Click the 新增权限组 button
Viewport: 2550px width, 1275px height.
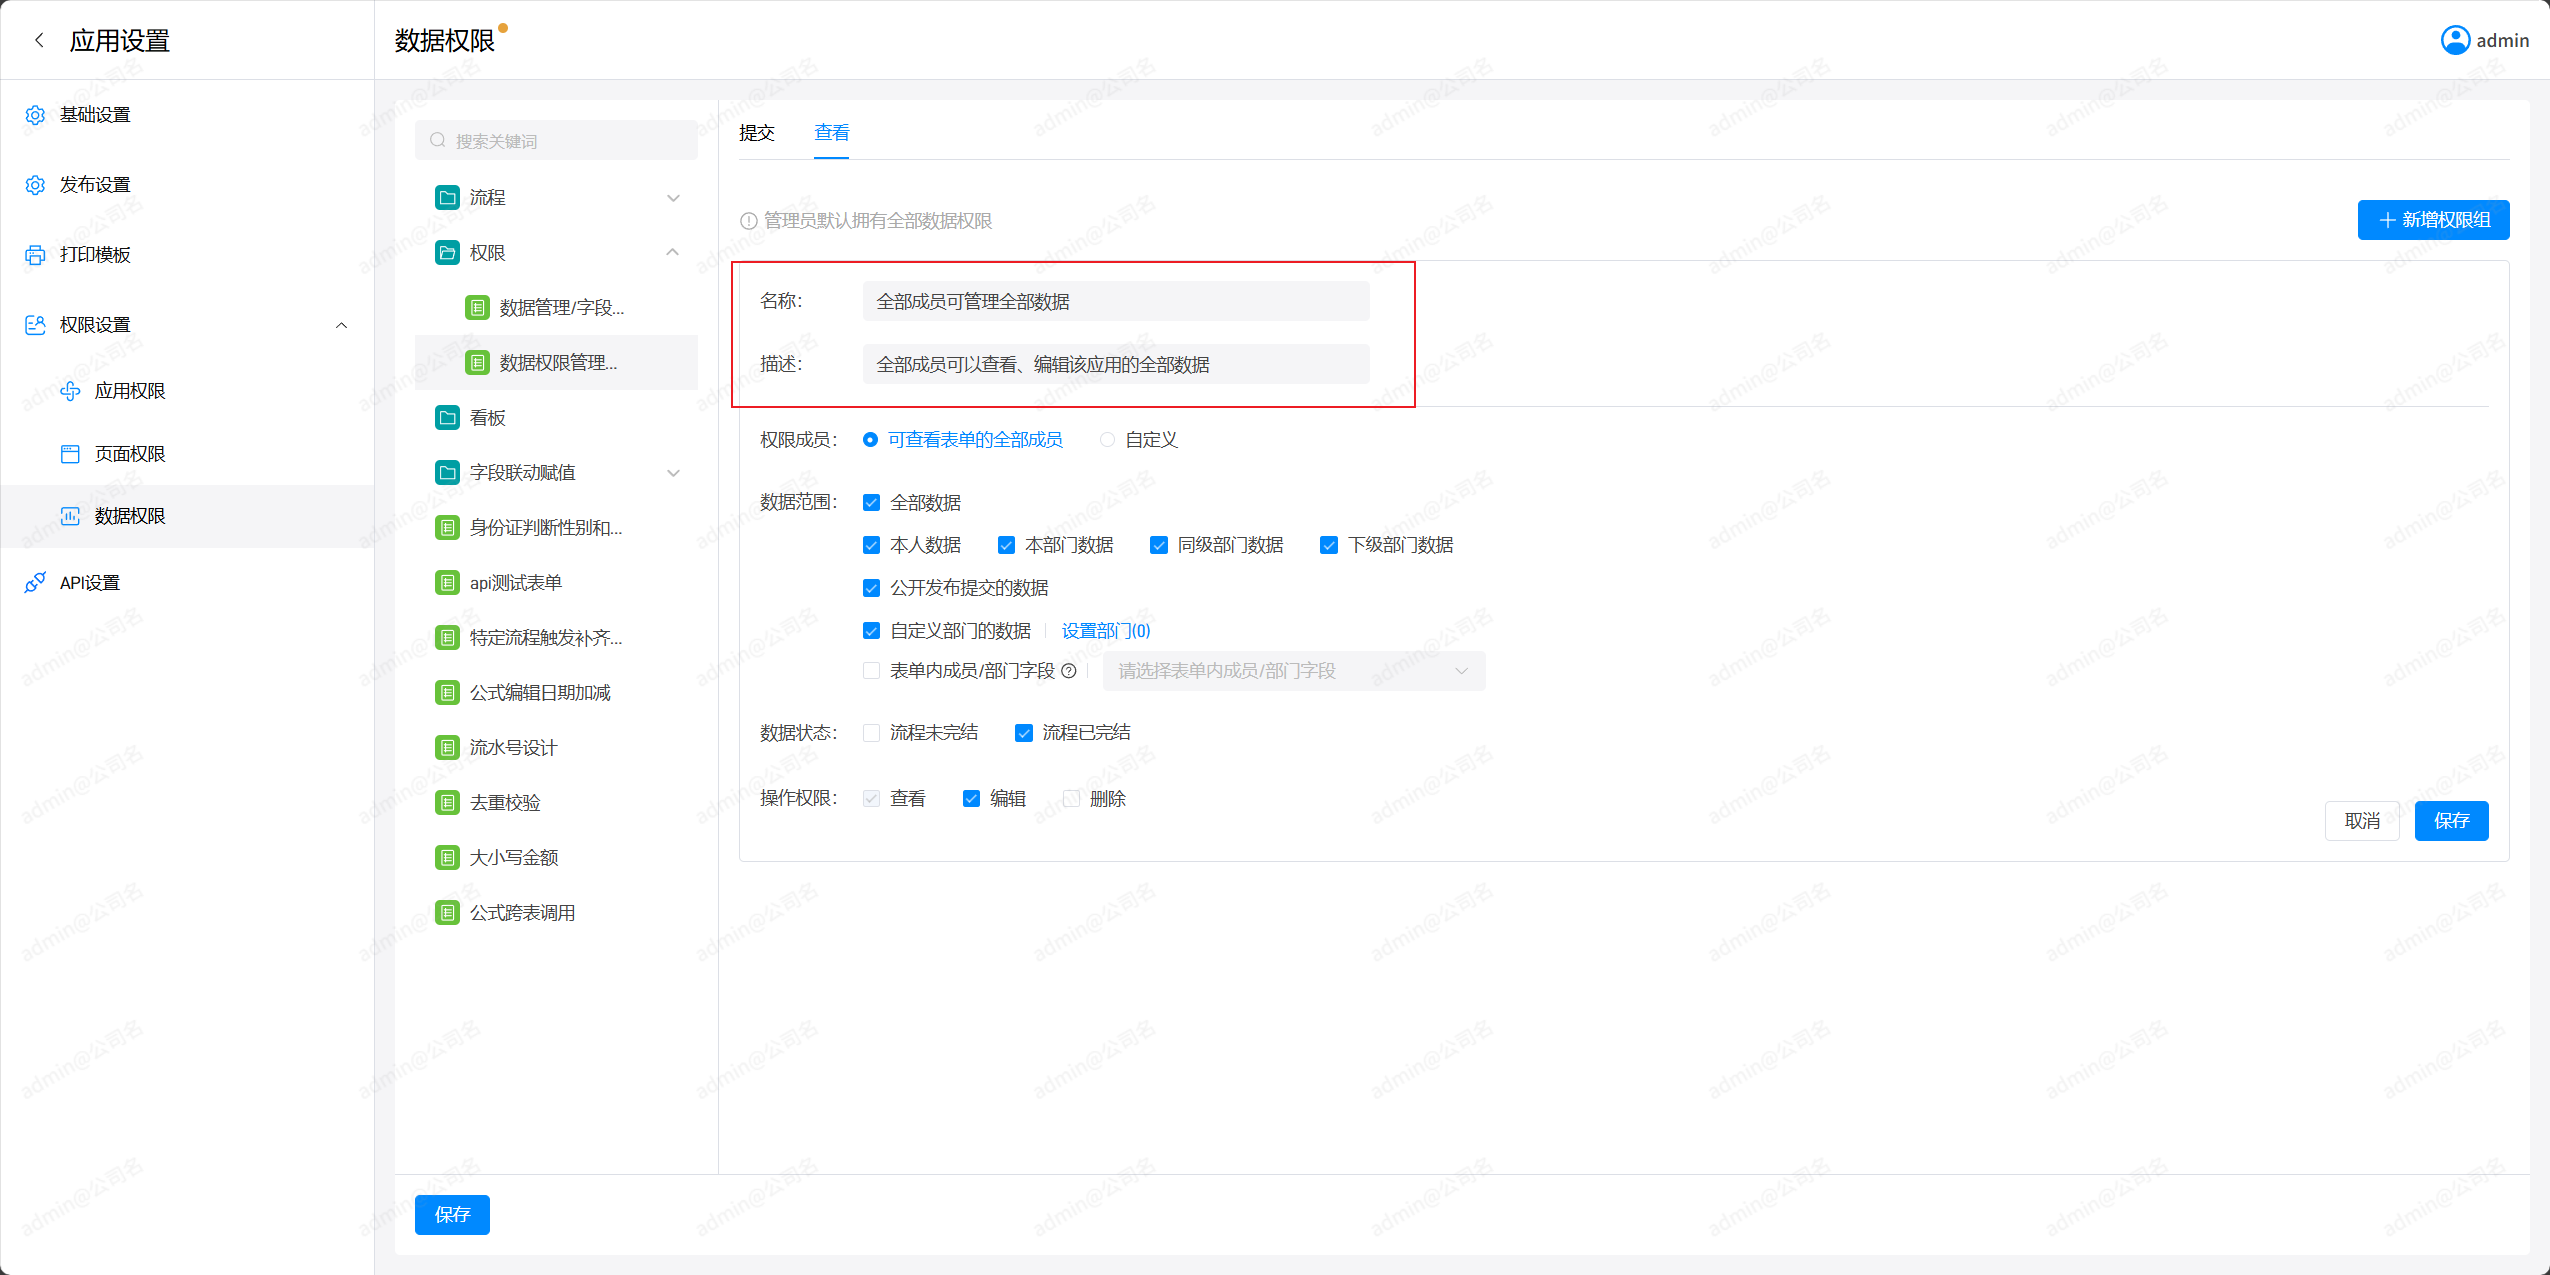click(x=2432, y=220)
